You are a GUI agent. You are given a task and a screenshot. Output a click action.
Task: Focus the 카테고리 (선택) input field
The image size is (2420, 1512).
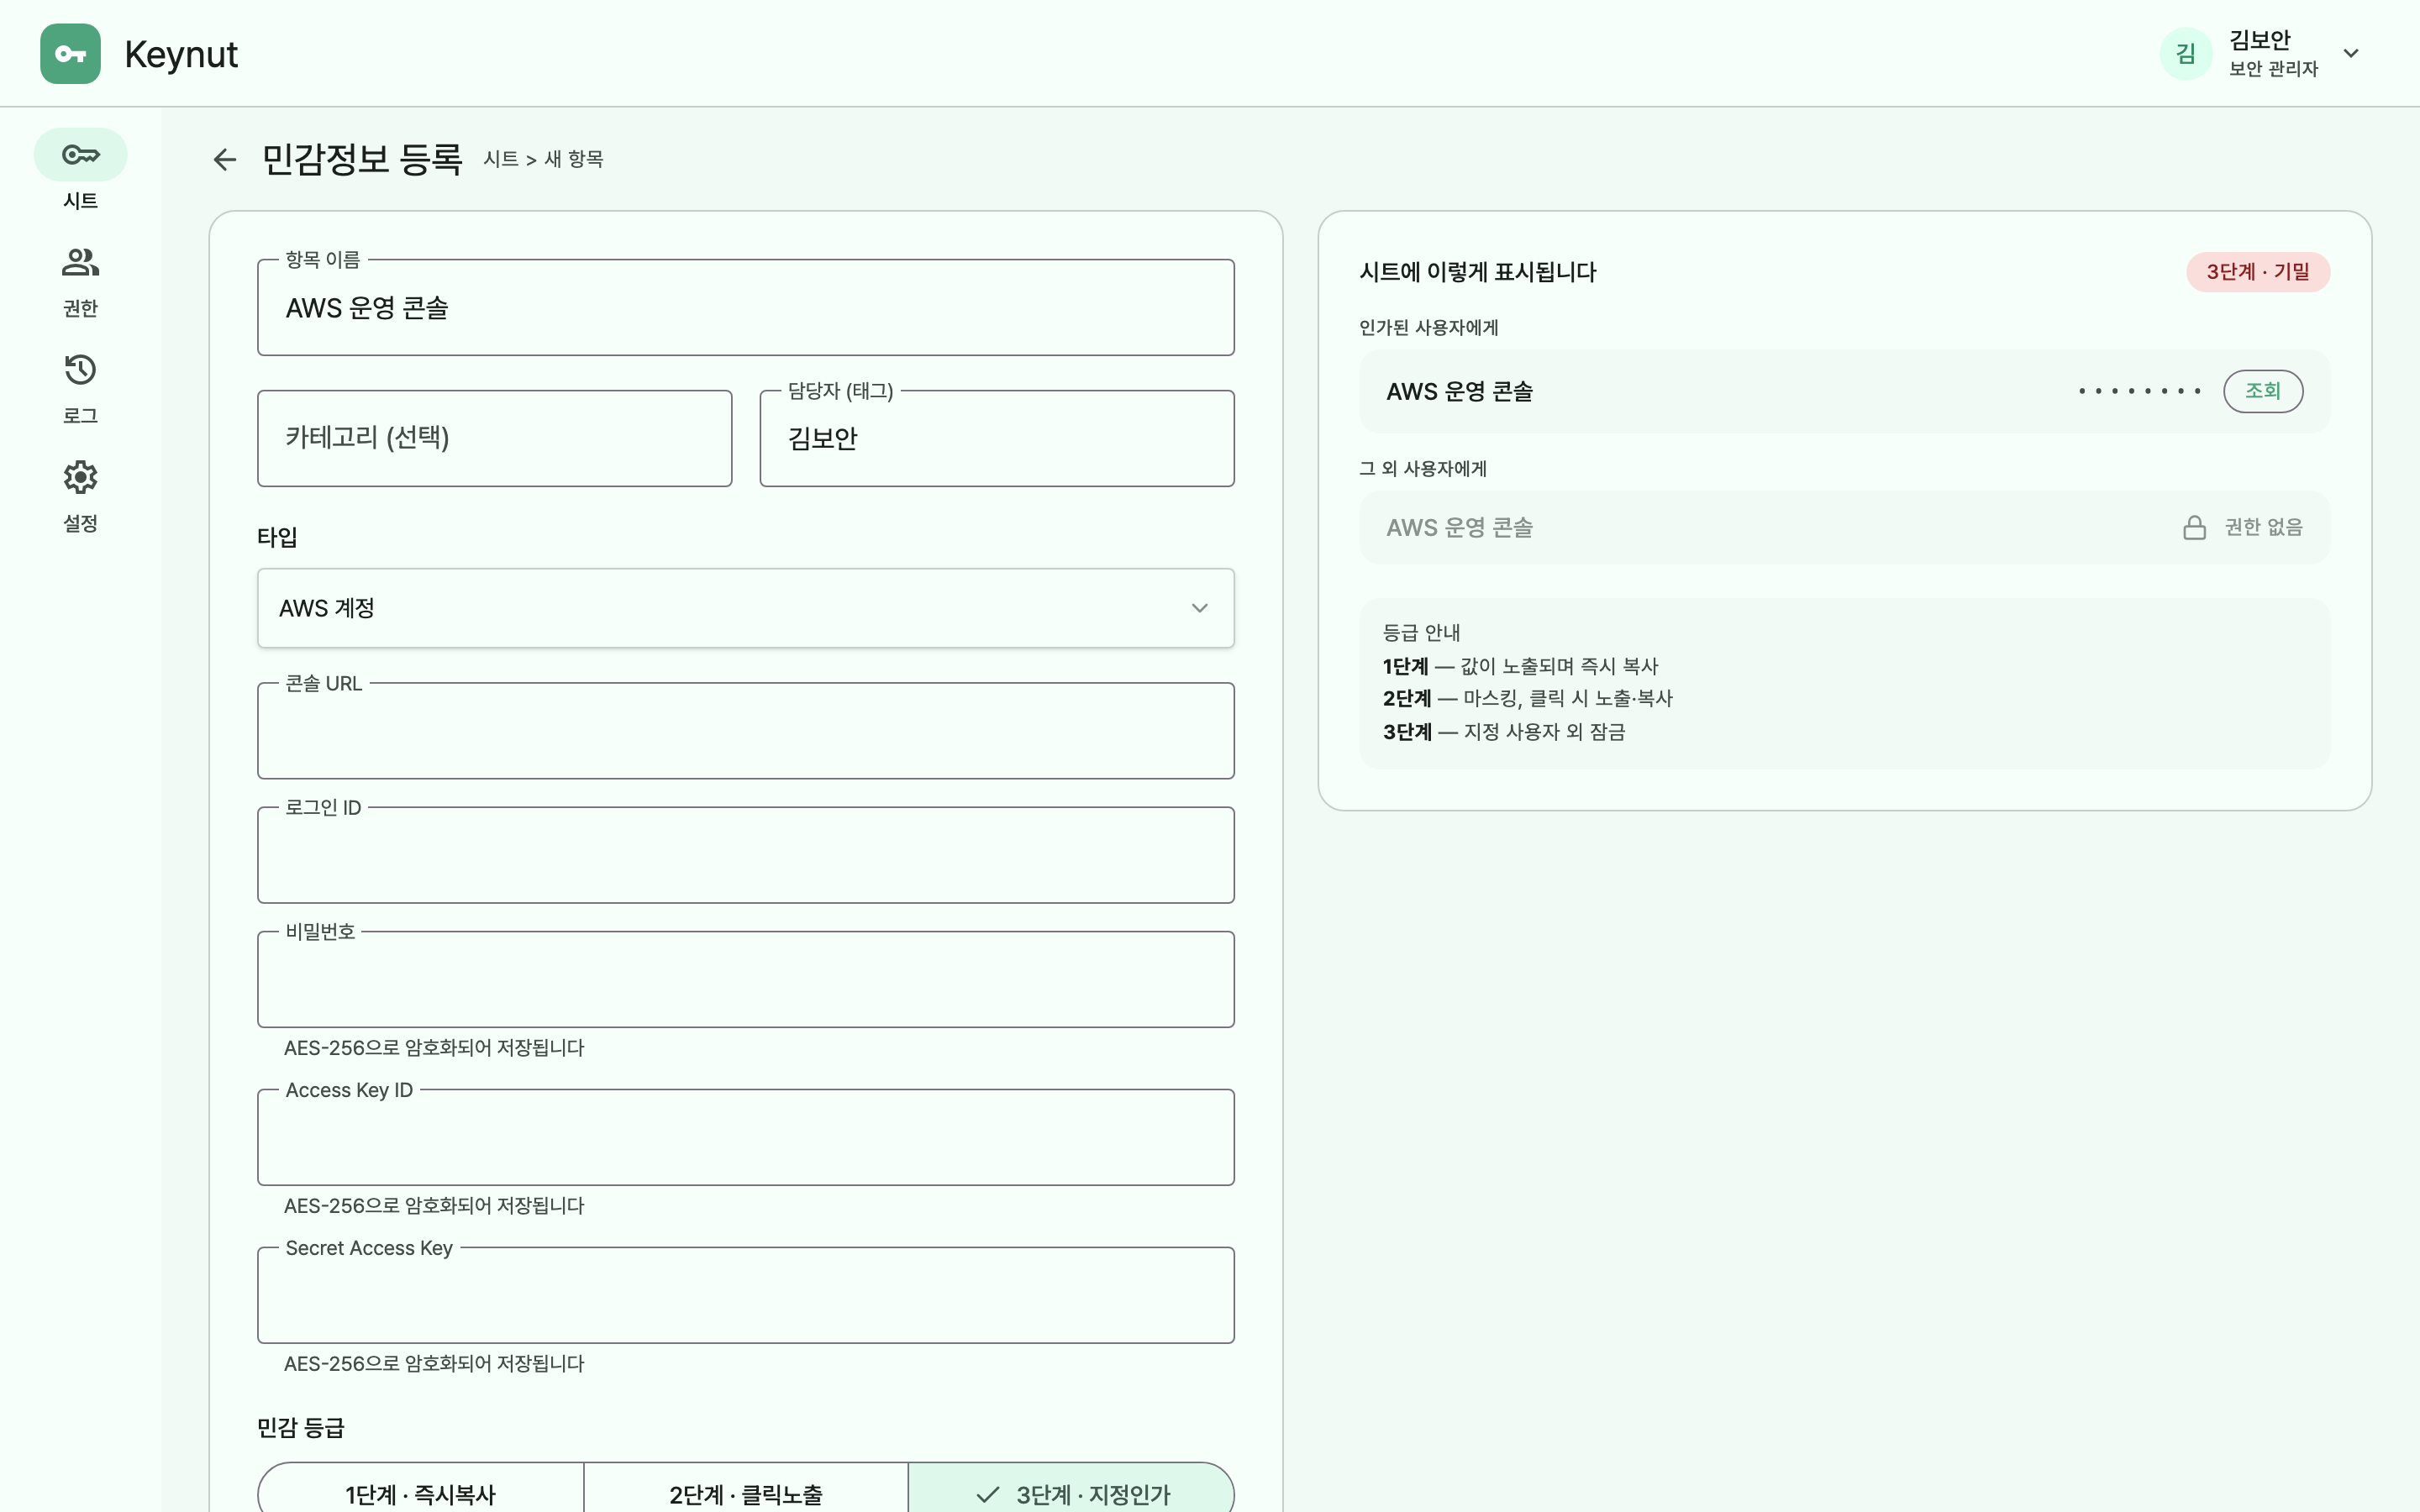click(x=495, y=438)
